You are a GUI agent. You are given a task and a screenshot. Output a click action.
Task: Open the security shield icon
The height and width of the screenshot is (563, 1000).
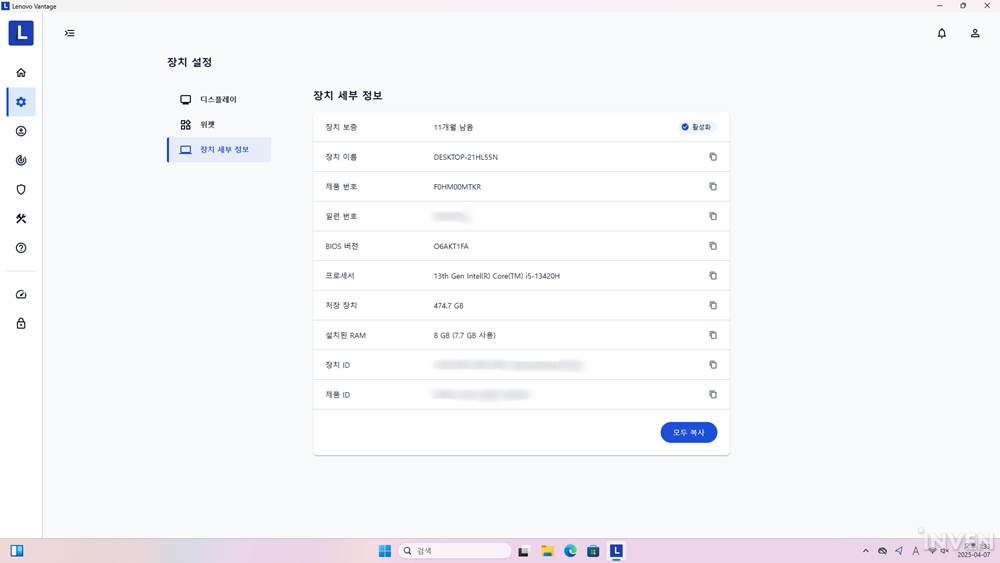(21, 189)
